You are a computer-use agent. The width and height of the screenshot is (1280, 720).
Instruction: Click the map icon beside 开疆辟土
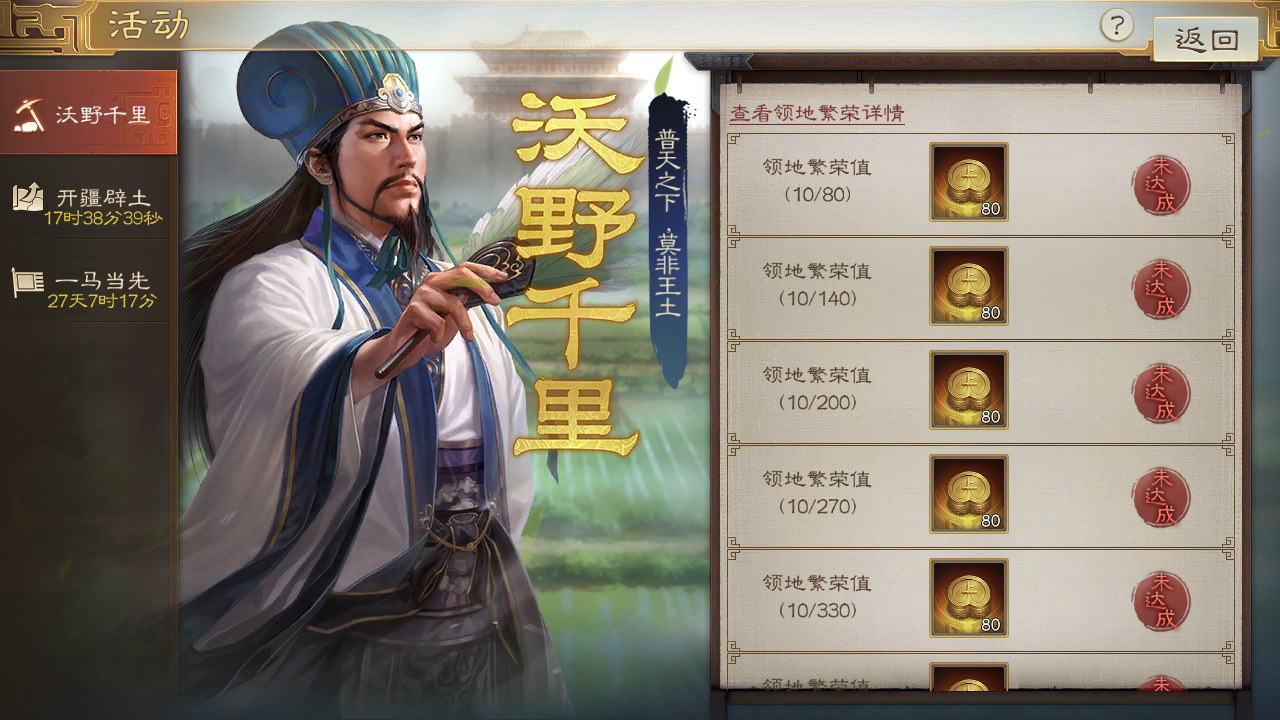[27, 197]
